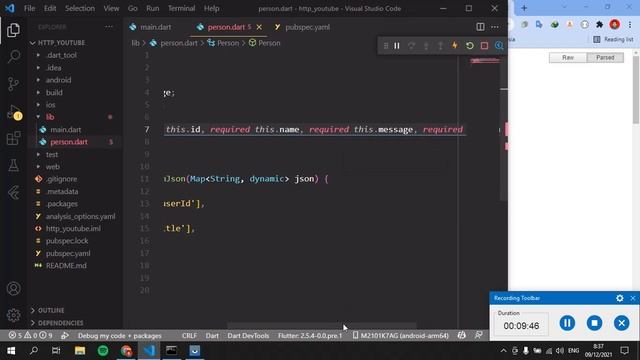
Task: Click the Chrome page vertical scrollbar
Action: click(x=636, y=89)
